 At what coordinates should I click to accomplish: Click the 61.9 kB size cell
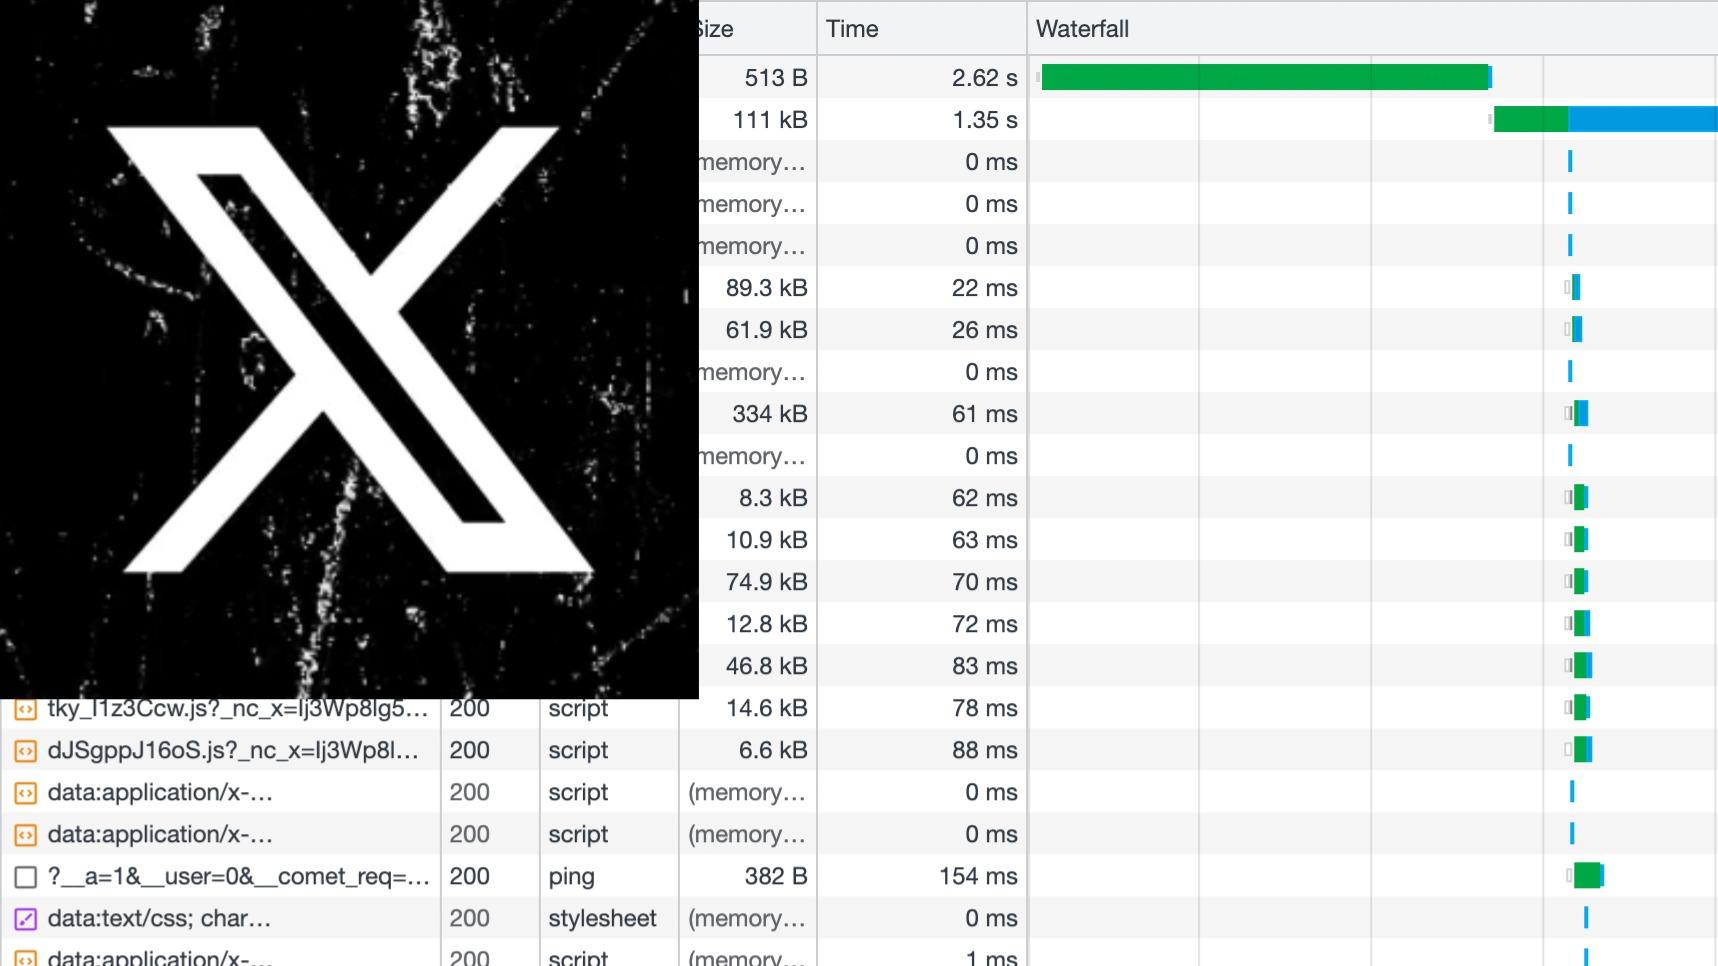point(766,330)
